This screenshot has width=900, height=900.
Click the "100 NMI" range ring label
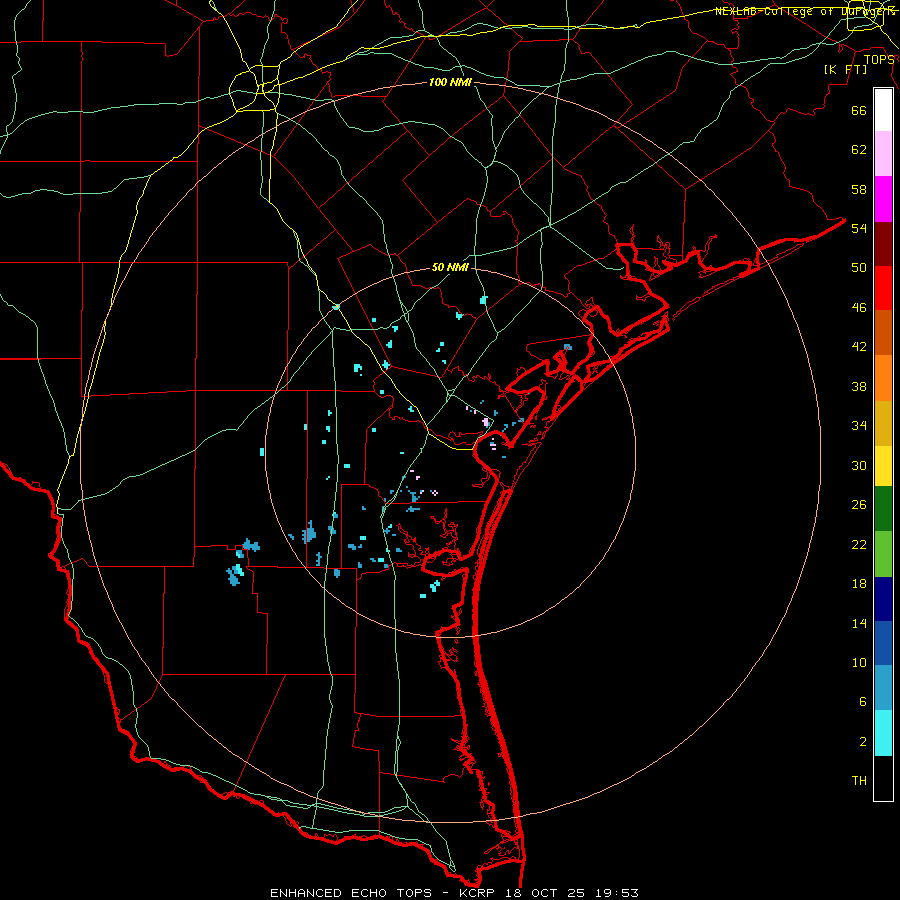[x=450, y=82]
